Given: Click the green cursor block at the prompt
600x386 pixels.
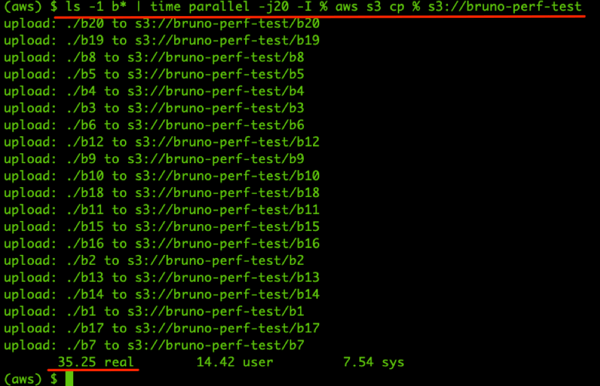Looking at the screenshot, I should coord(69,378).
